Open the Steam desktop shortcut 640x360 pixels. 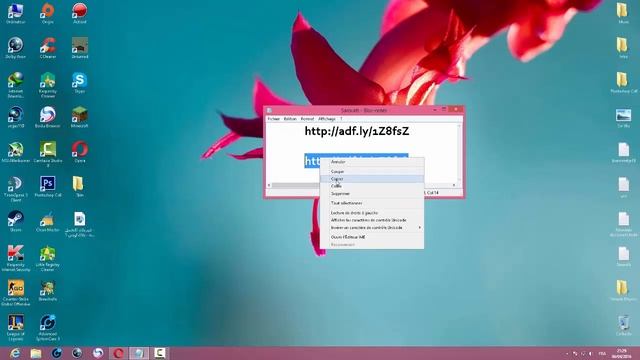pos(16,221)
